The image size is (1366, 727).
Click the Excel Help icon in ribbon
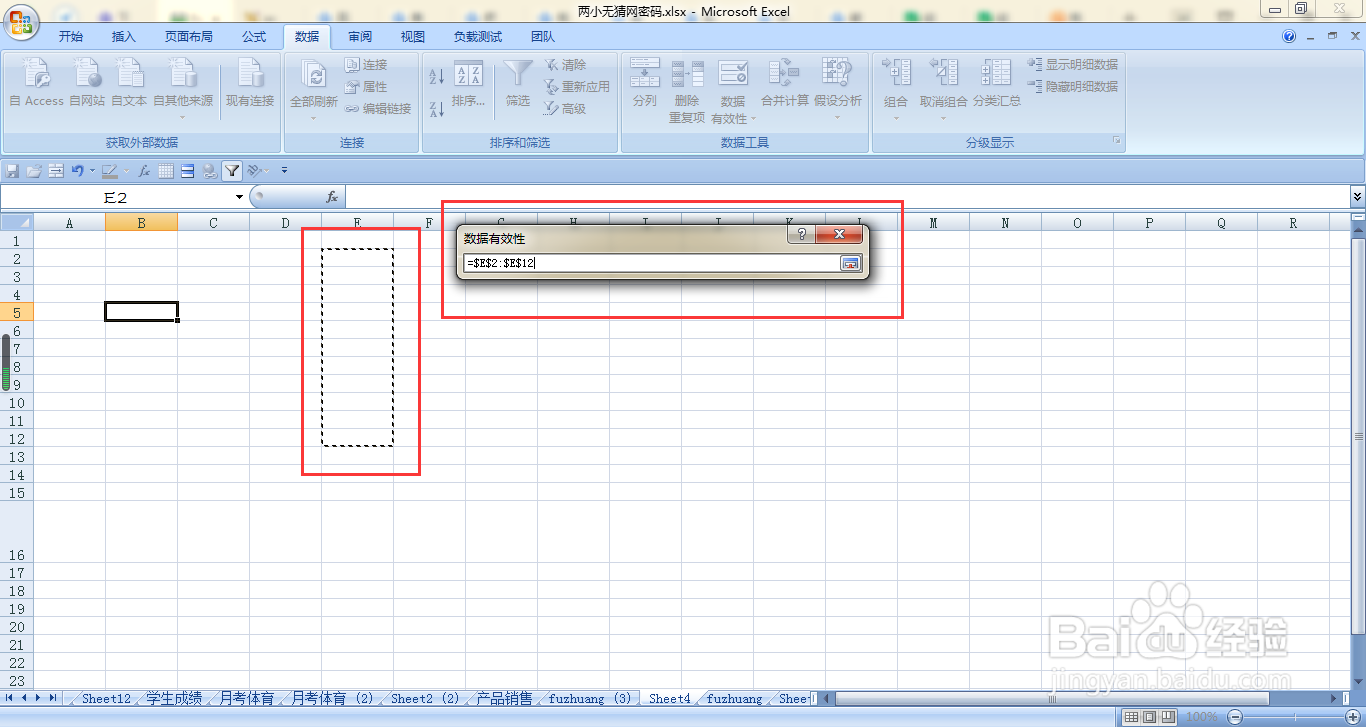coord(1289,36)
